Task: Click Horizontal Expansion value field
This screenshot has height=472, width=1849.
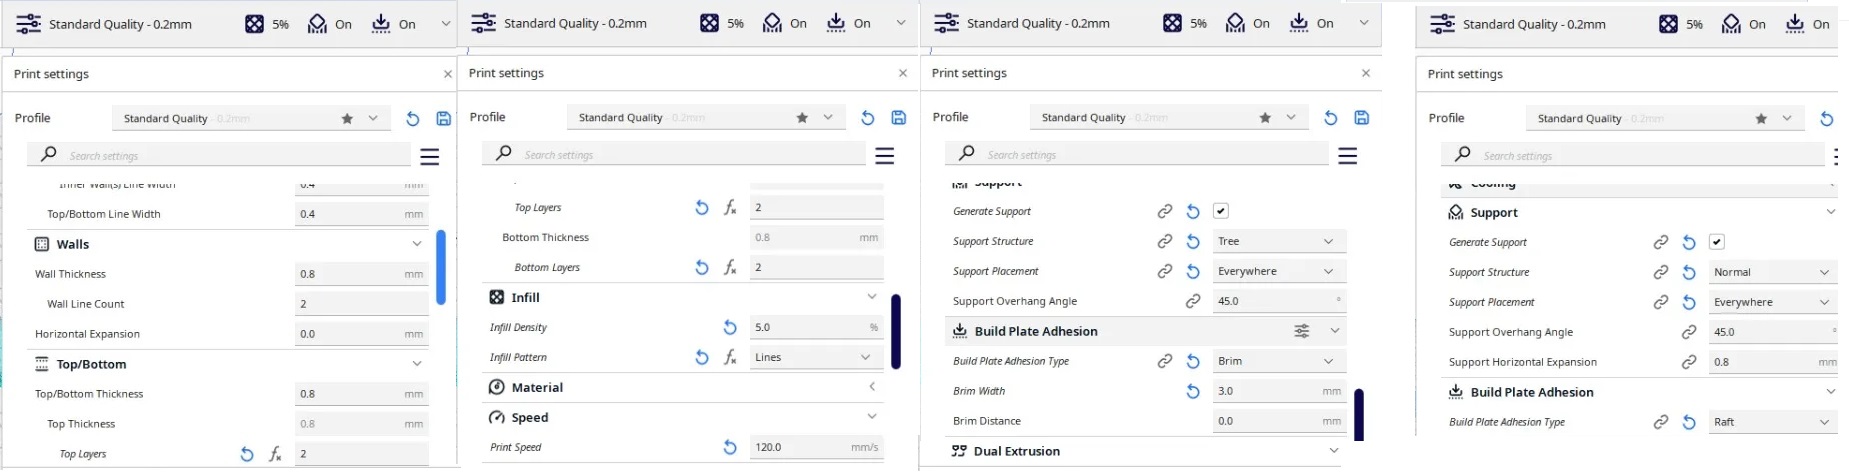Action: 362,334
